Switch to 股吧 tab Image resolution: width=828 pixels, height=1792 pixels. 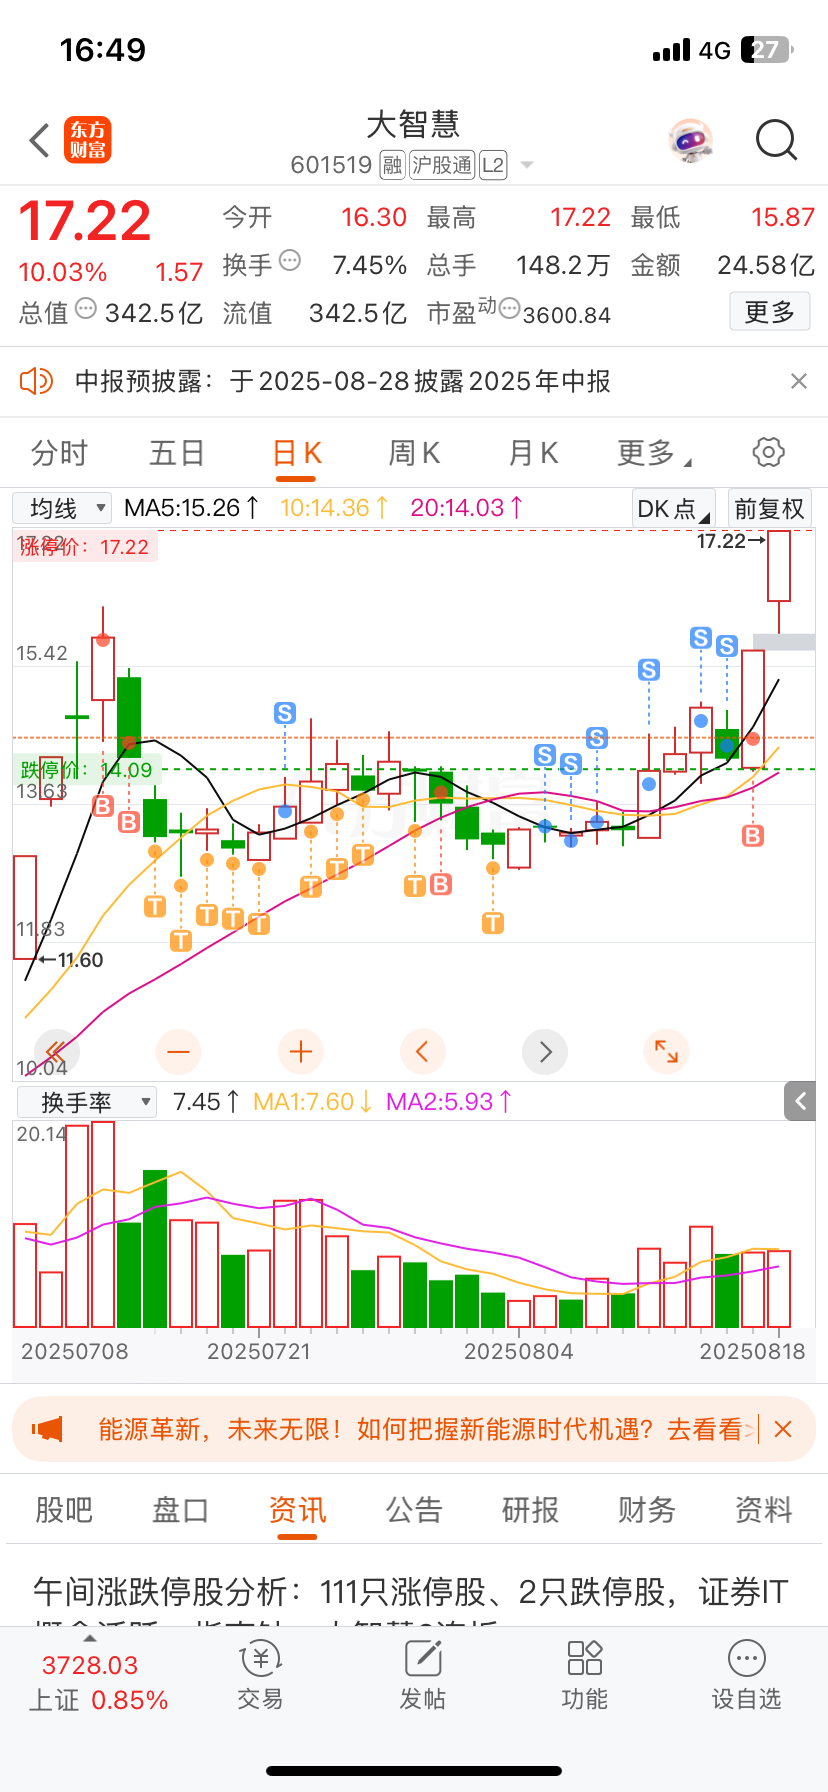(64, 1510)
